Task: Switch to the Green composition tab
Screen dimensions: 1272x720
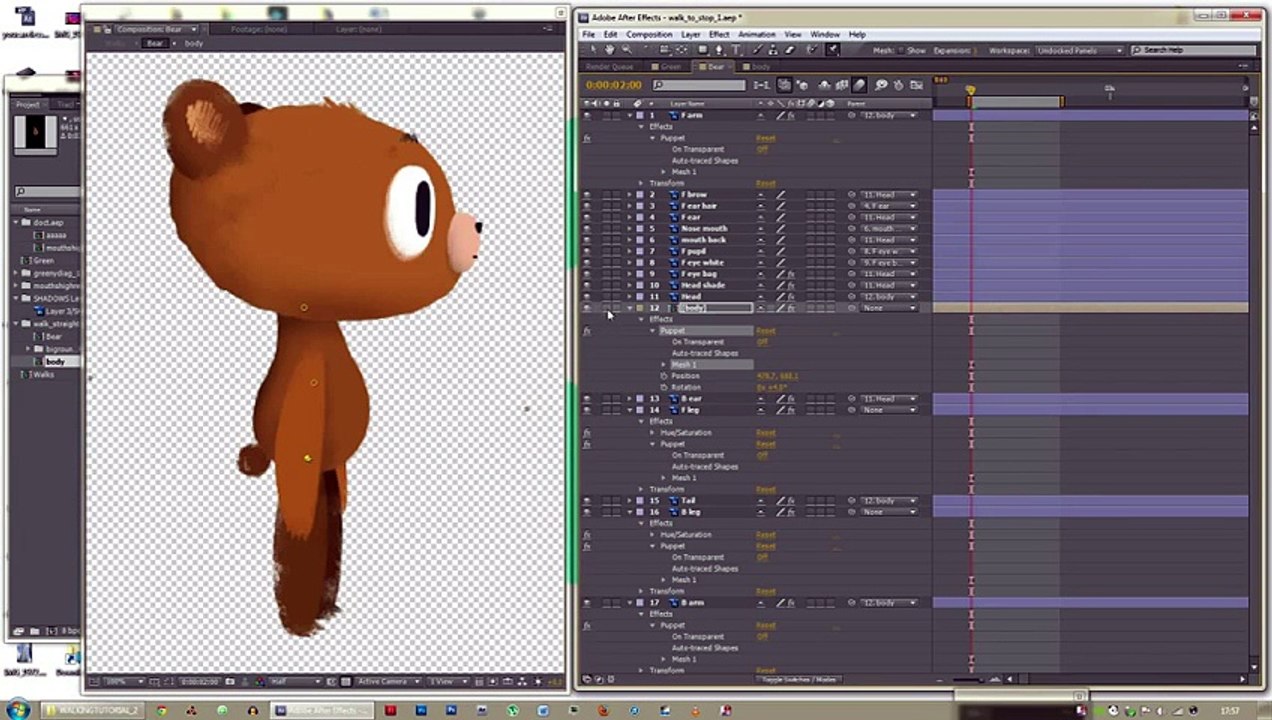Action: tap(670, 67)
